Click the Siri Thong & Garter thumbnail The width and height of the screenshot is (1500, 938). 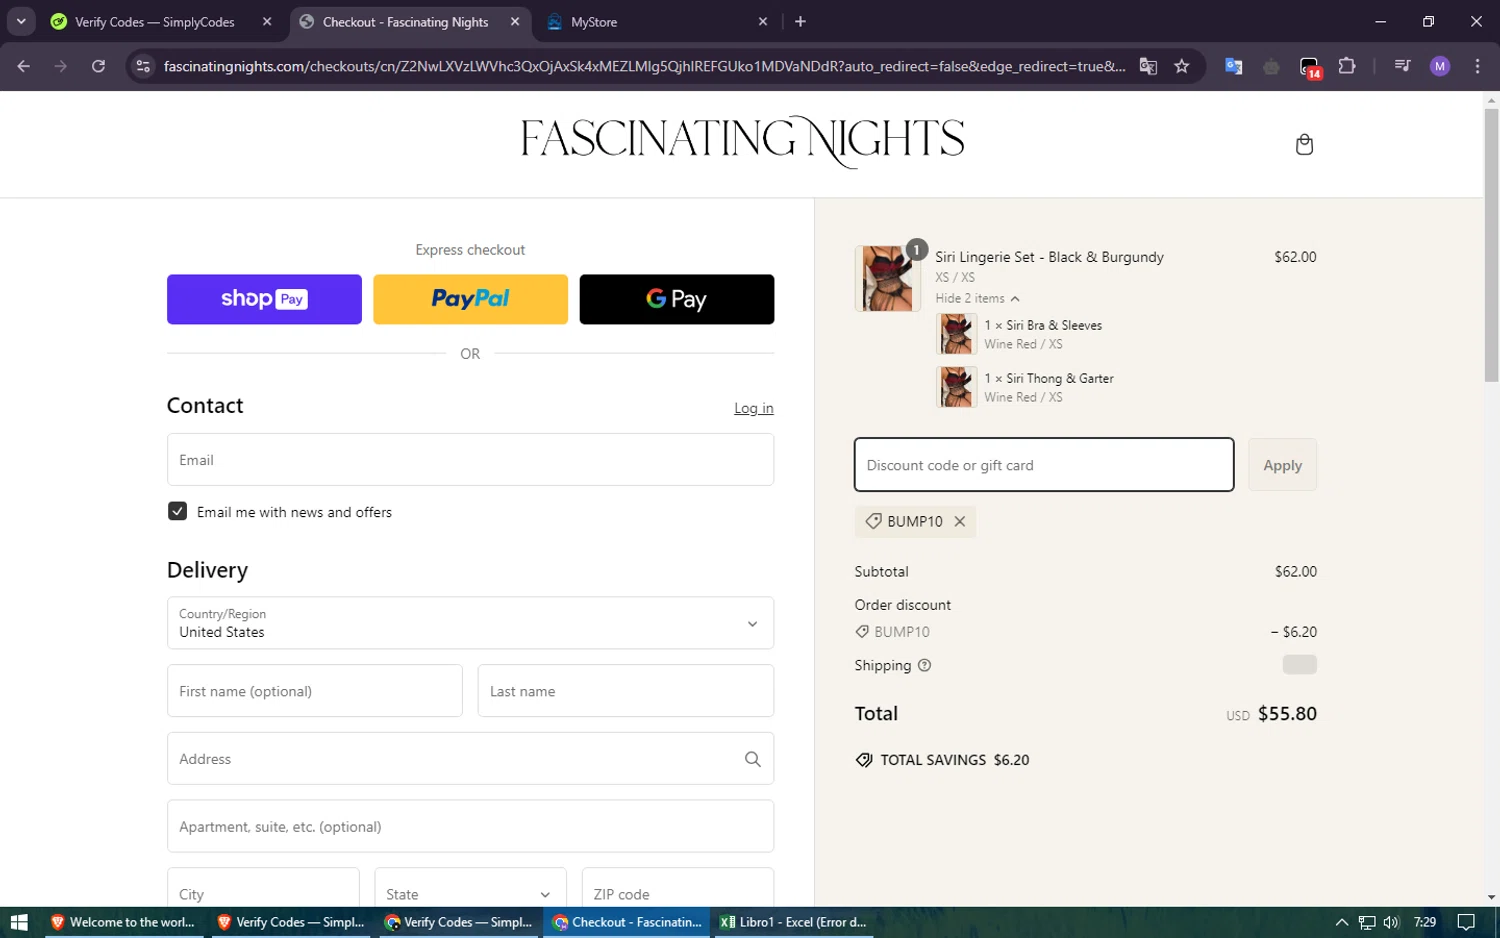coord(957,387)
